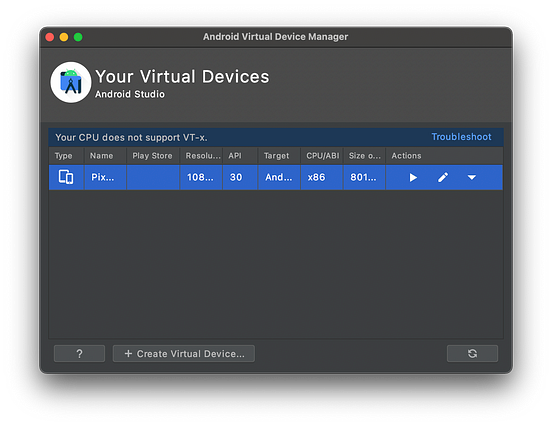The height and width of the screenshot is (426, 552).
Task: Refresh the device list
Action: [472, 353]
